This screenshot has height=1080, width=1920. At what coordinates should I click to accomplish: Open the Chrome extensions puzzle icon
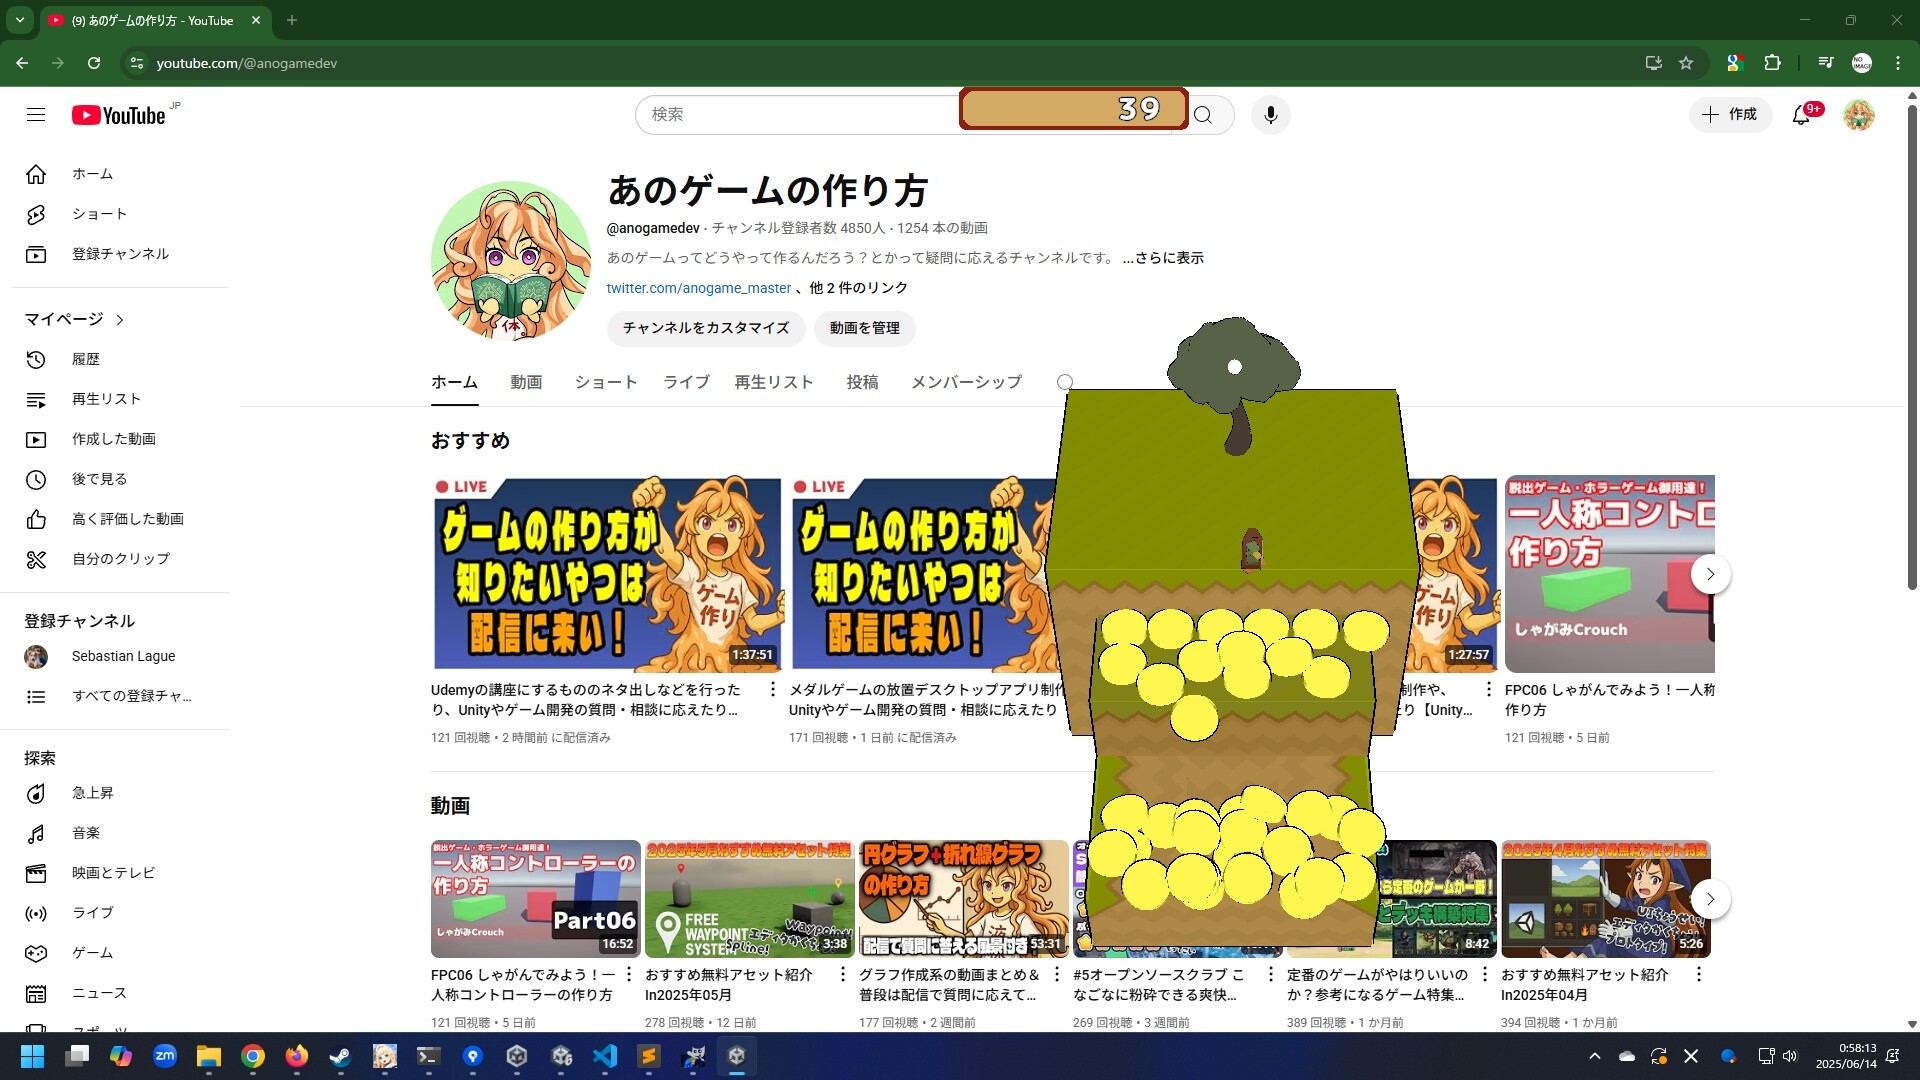[1772, 62]
